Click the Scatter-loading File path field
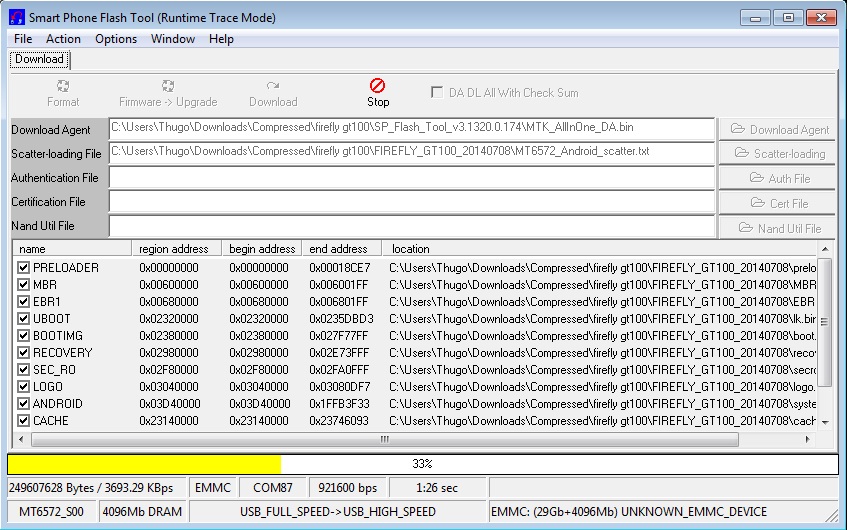Screen dimensions: 847x530 point(412,153)
